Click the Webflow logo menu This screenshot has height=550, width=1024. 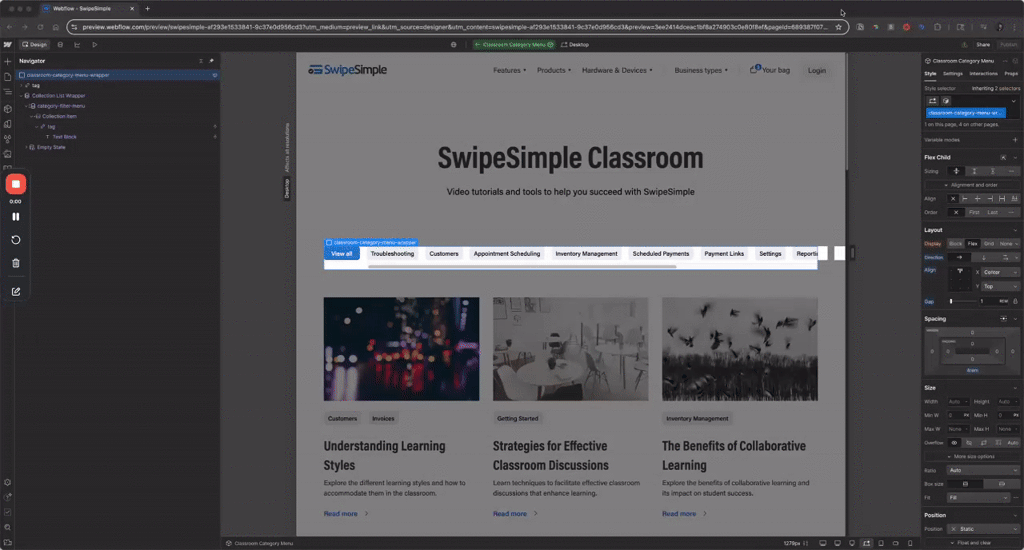pyautogui.click(x=7, y=44)
